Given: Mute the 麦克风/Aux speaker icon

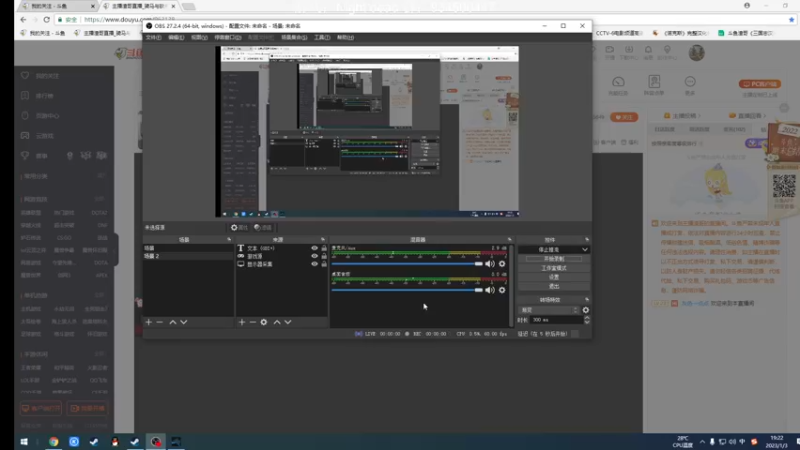Looking at the screenshot, I should [490, 264].
